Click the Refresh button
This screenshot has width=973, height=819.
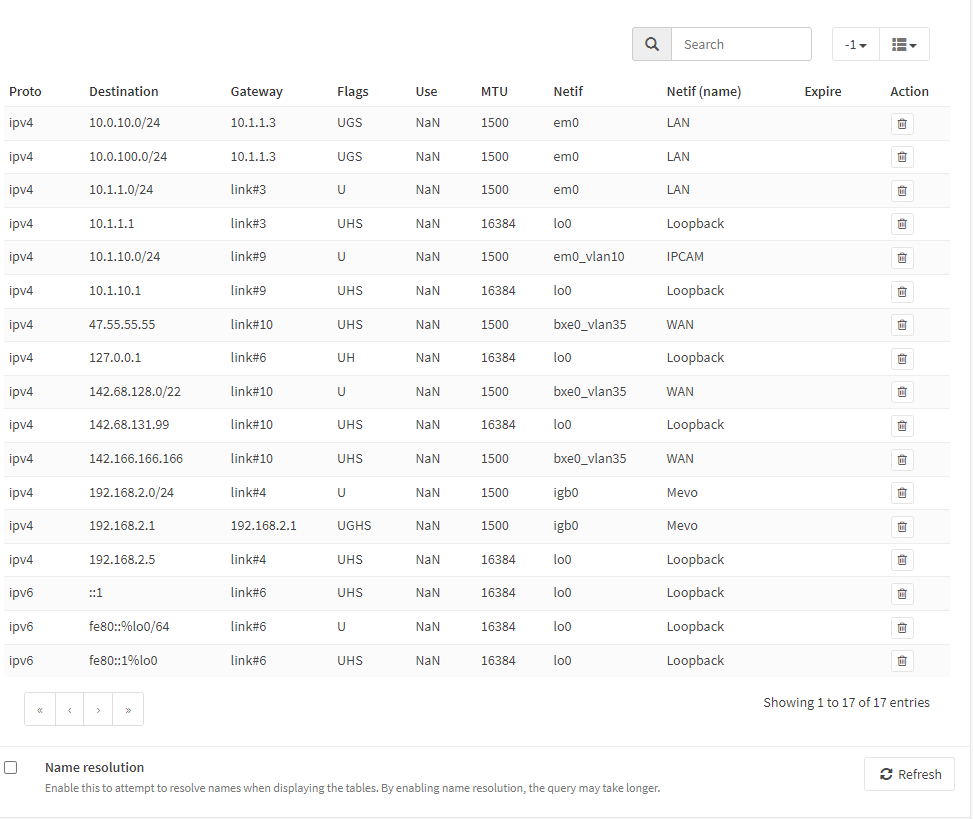[909, 773]
